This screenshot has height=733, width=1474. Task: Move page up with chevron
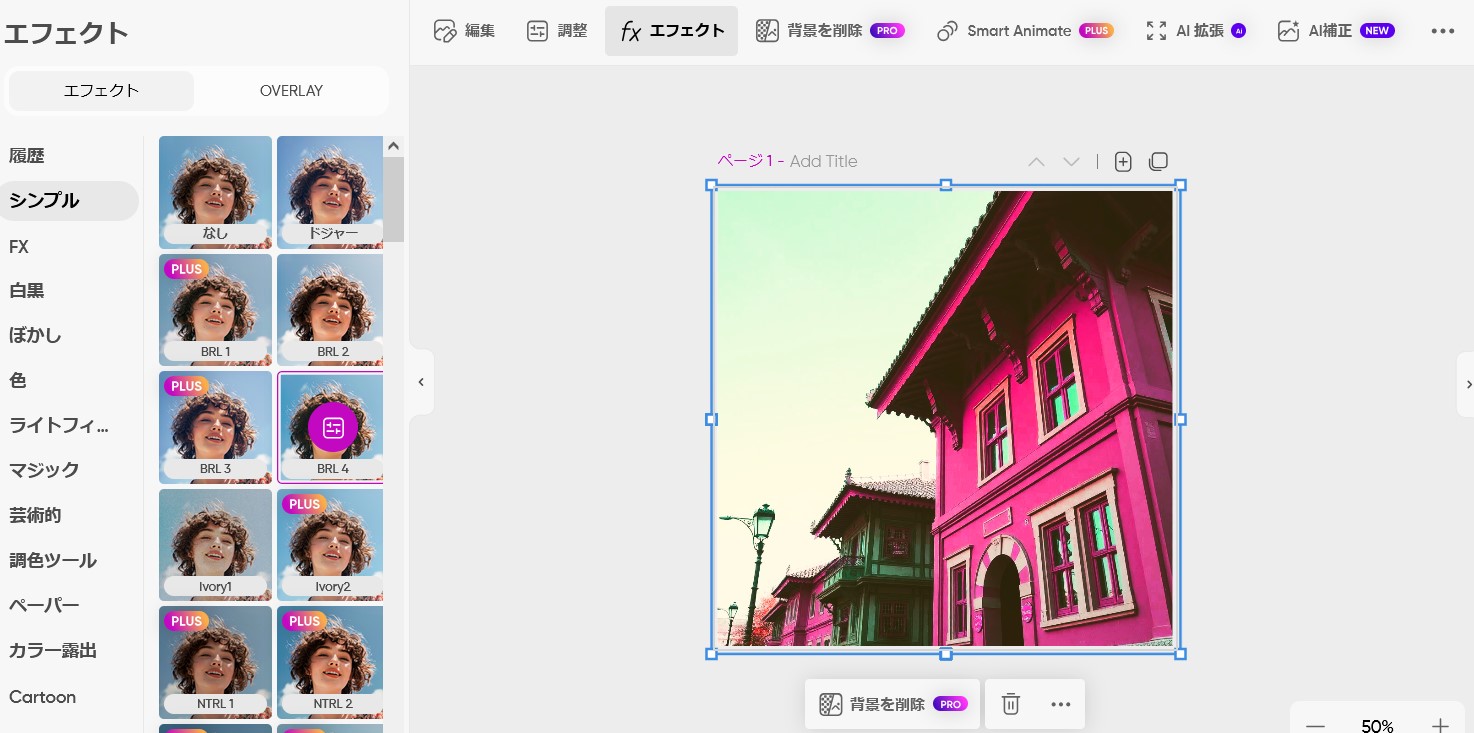[1036, 162]
